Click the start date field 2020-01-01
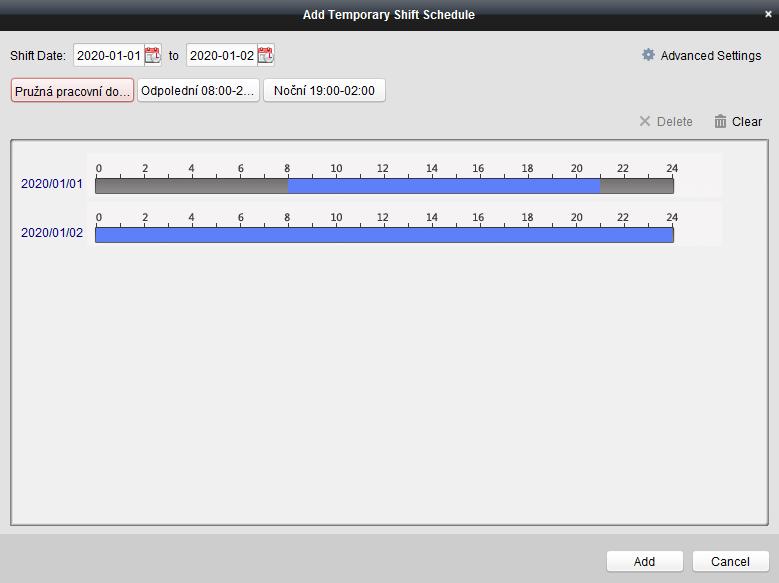The width and height of the screenshot is (779, 583). click(x=109, y=55)
